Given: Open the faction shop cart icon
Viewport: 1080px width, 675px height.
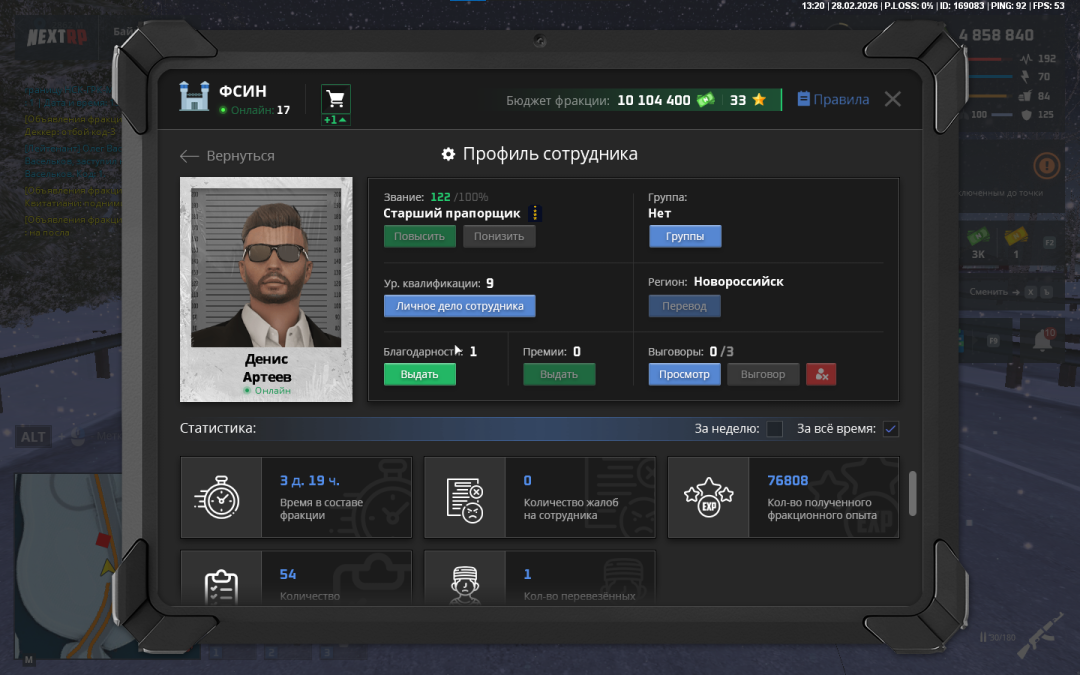Looking at the screenshot, I should click(x=336, y=99).
